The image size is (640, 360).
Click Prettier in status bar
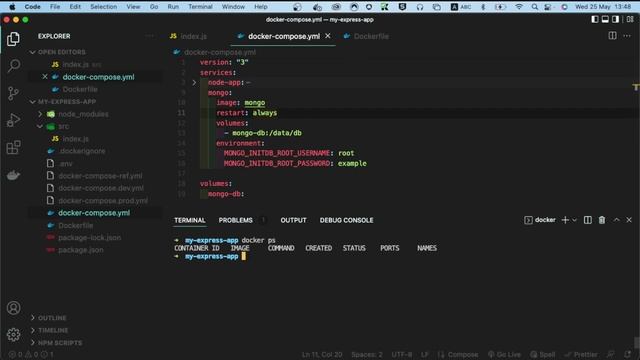pos(581,354)
